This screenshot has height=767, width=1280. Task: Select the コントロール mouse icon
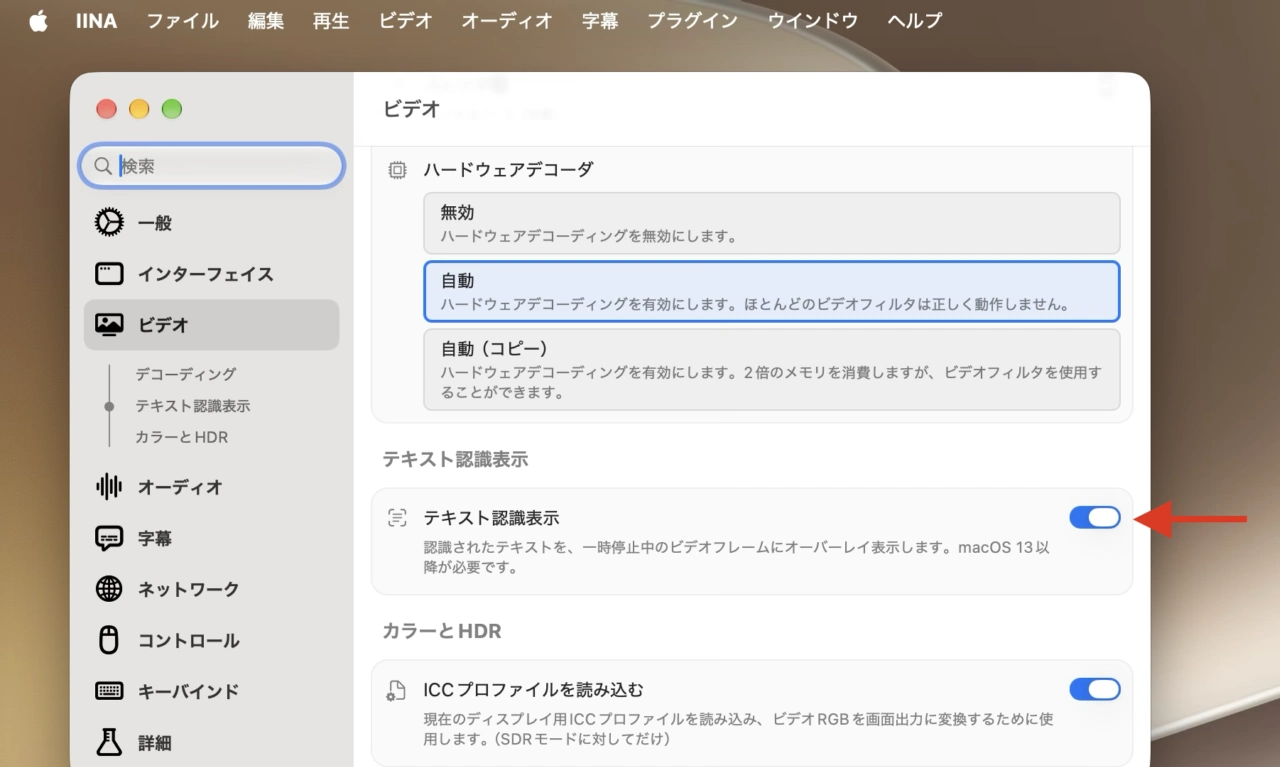109,640
